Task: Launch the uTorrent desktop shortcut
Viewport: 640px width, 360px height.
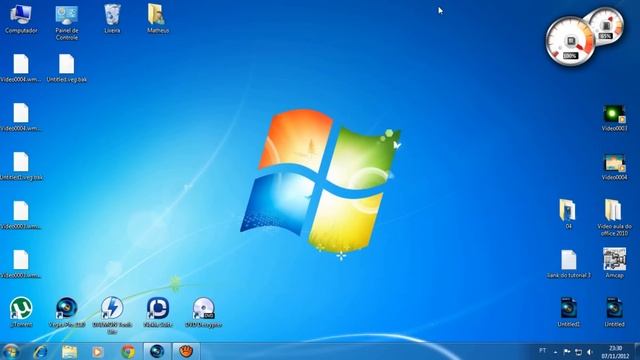Action: point(21,313)
